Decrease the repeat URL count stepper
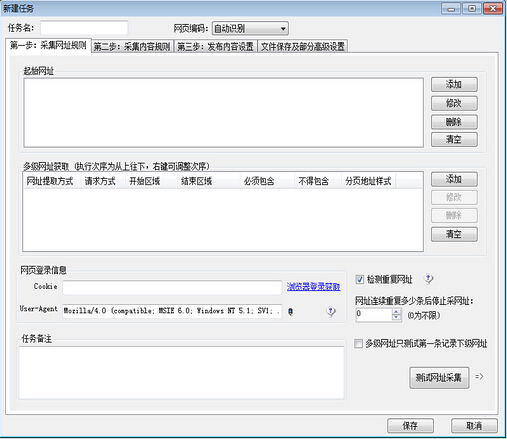The image size is (507, 439). (396, 317)
